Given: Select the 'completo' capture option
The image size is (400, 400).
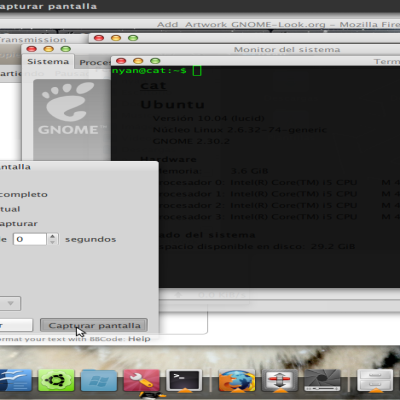Looking at the screenshot, I should 24,194.
